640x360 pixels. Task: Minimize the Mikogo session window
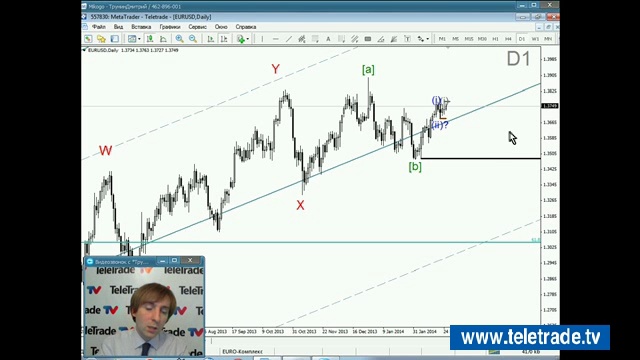point(522,5)
